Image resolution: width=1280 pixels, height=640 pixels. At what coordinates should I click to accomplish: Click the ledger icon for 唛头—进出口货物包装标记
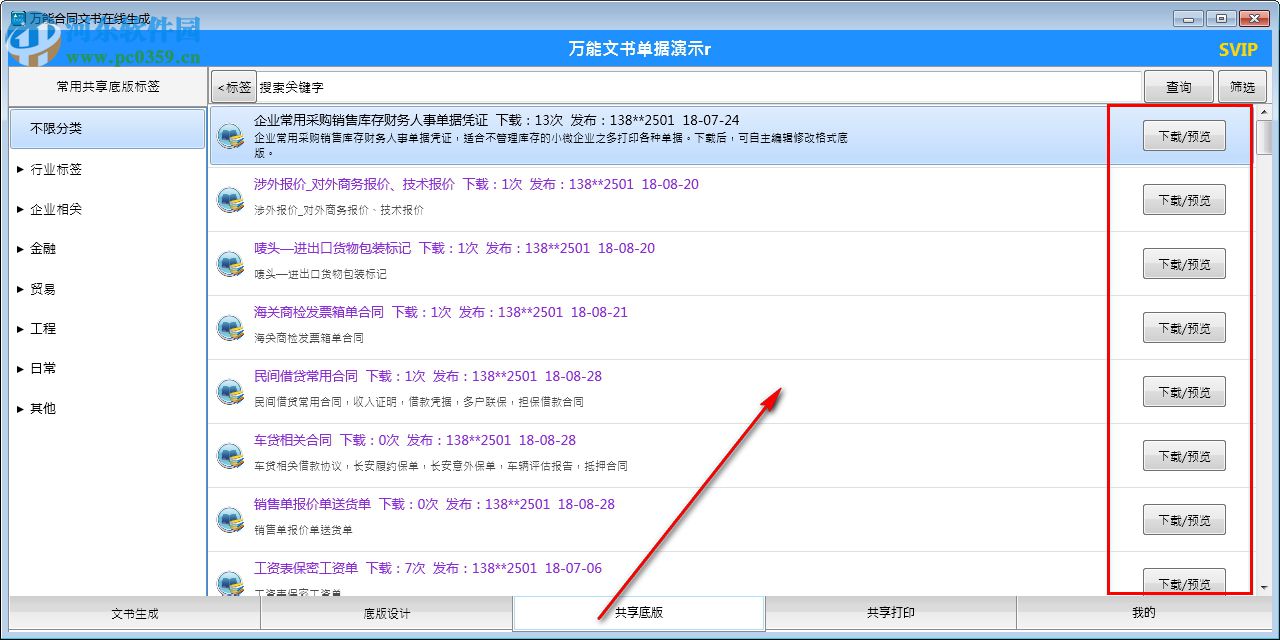click(x=230, y=263)
